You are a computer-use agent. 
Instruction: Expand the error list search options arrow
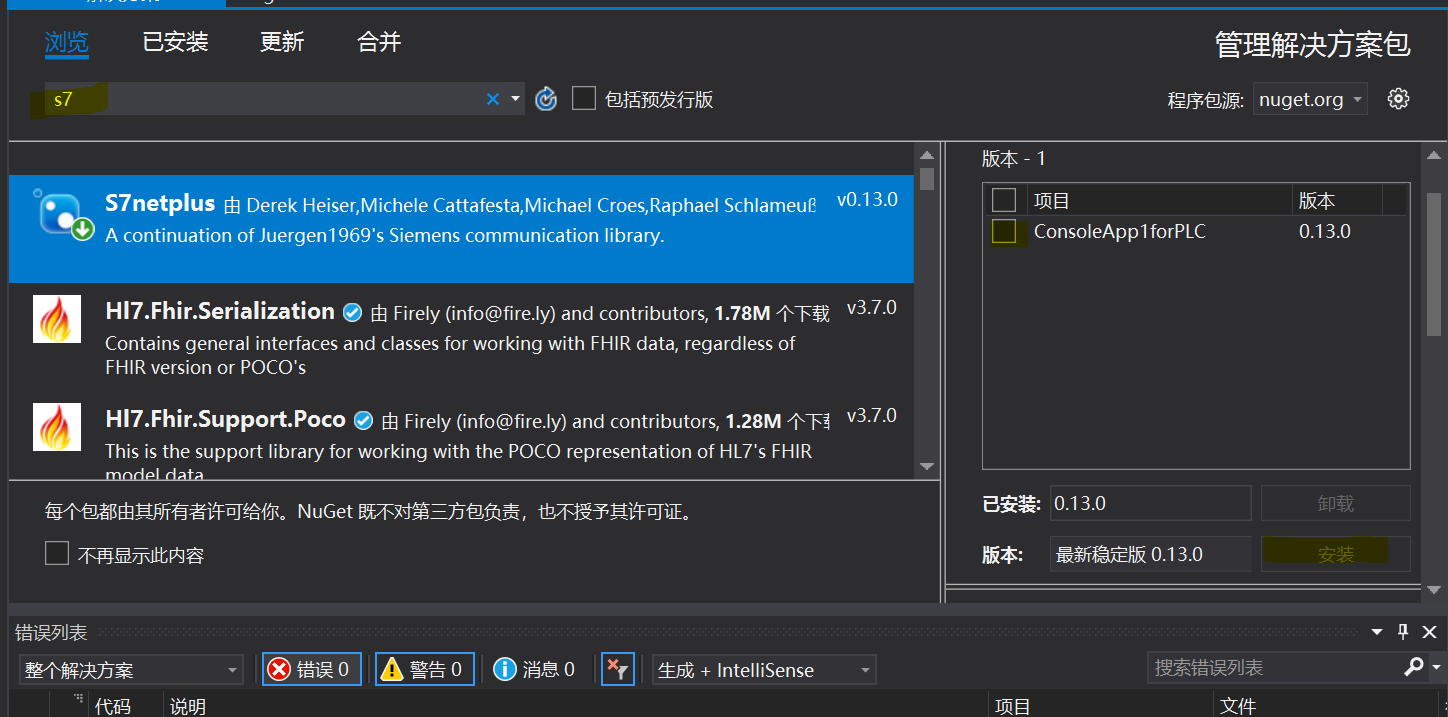(1437, 667)
